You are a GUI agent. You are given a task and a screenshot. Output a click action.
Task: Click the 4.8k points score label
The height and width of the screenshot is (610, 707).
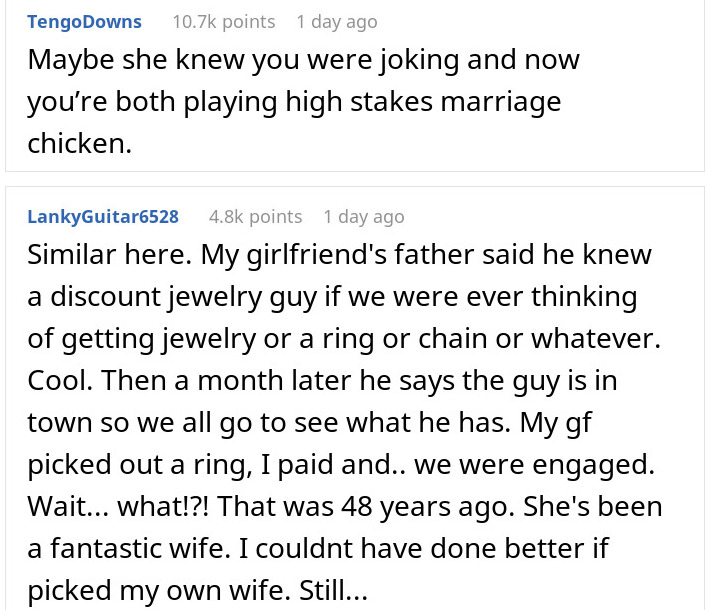click(x=255, y=216)
